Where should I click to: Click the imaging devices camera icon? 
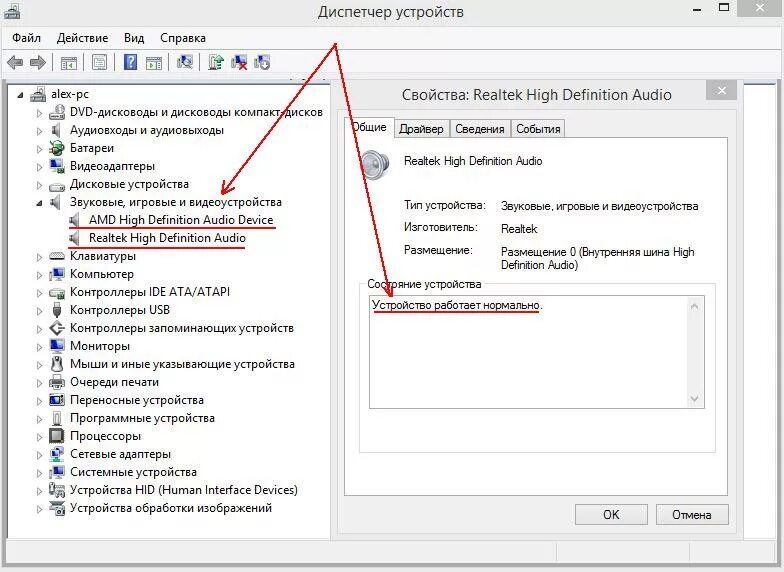tap(57, 508)
